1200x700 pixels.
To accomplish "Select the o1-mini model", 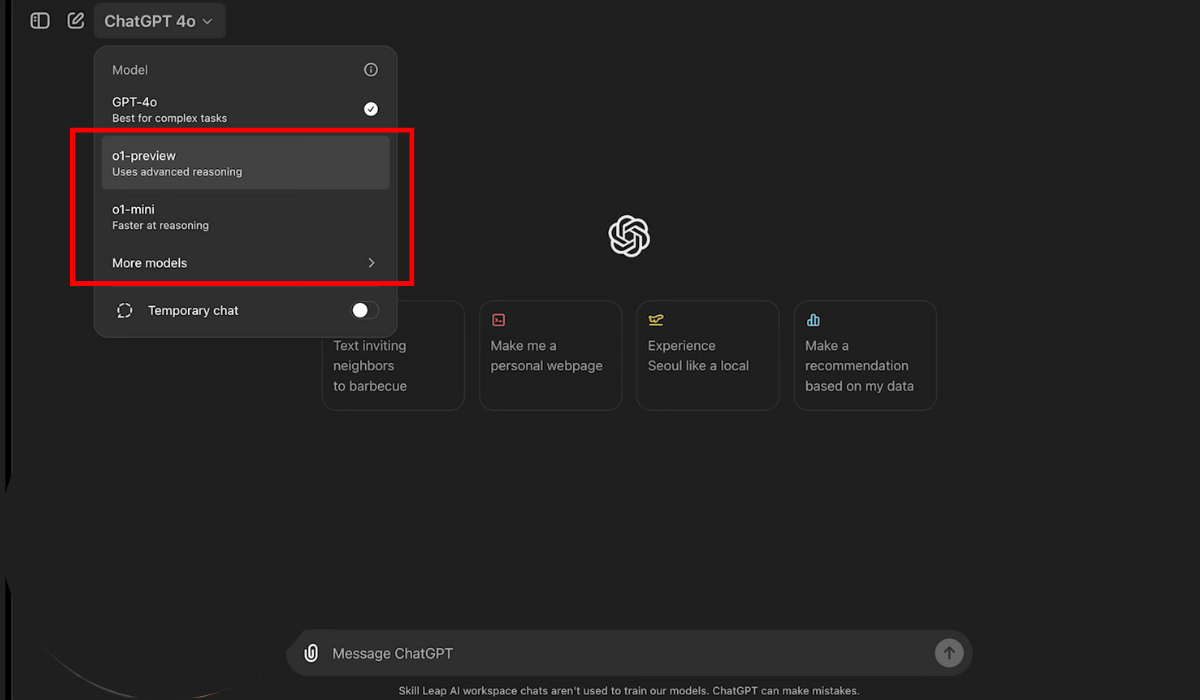I will coord(245,217).
